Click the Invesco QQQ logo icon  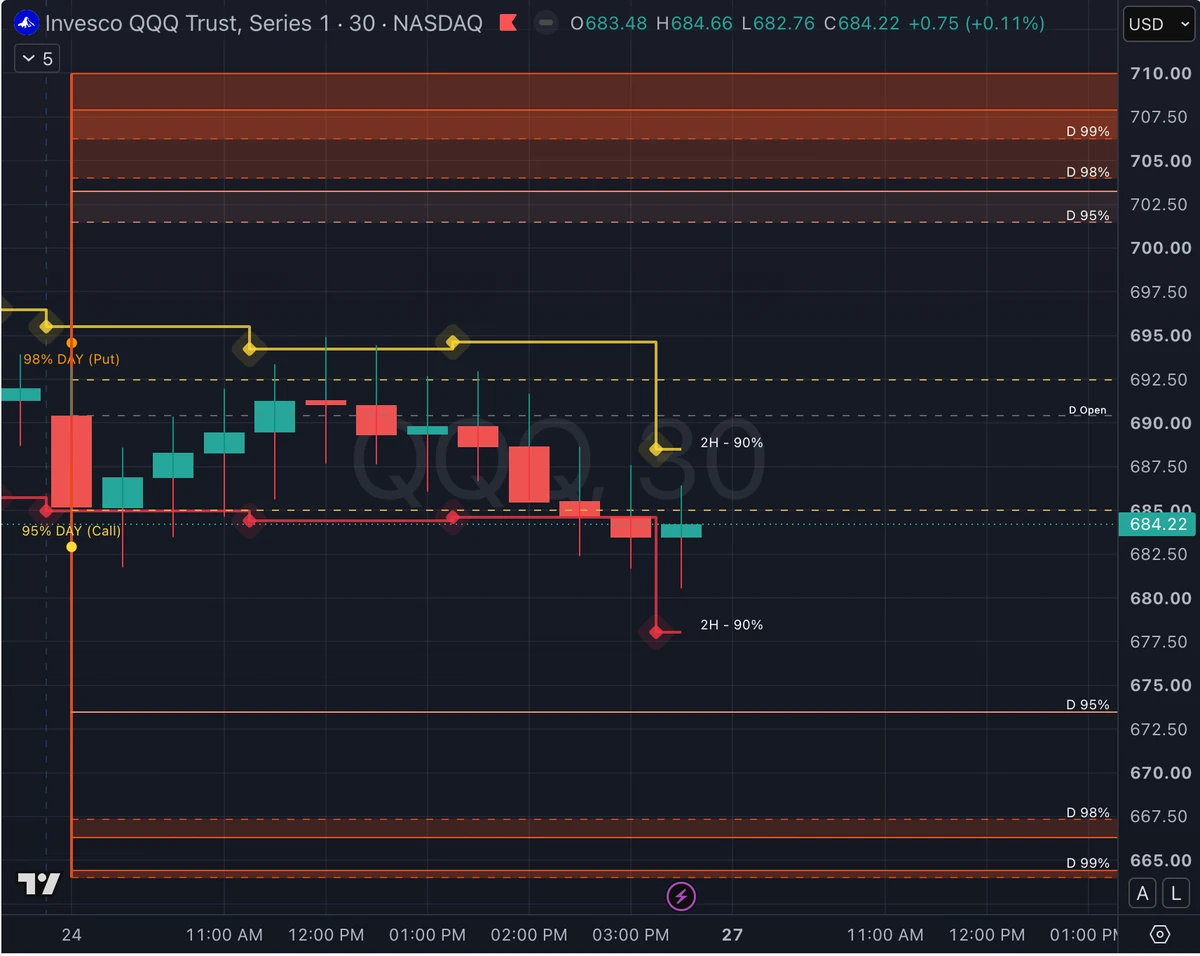pyautogui.click(x=28, y=22)
